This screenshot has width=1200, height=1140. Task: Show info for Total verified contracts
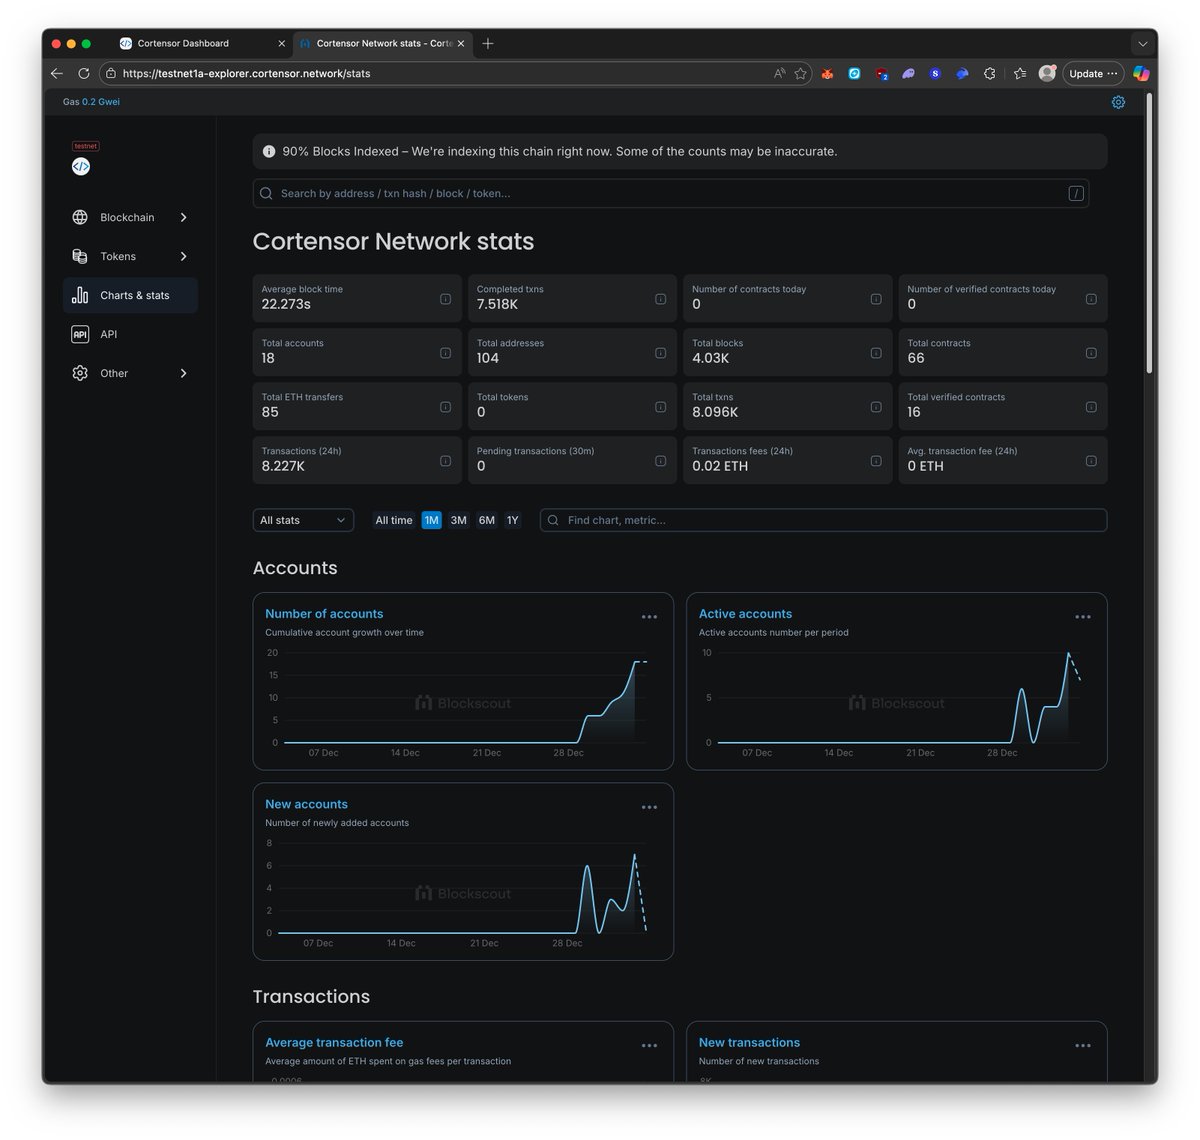tap(1091, 407)
